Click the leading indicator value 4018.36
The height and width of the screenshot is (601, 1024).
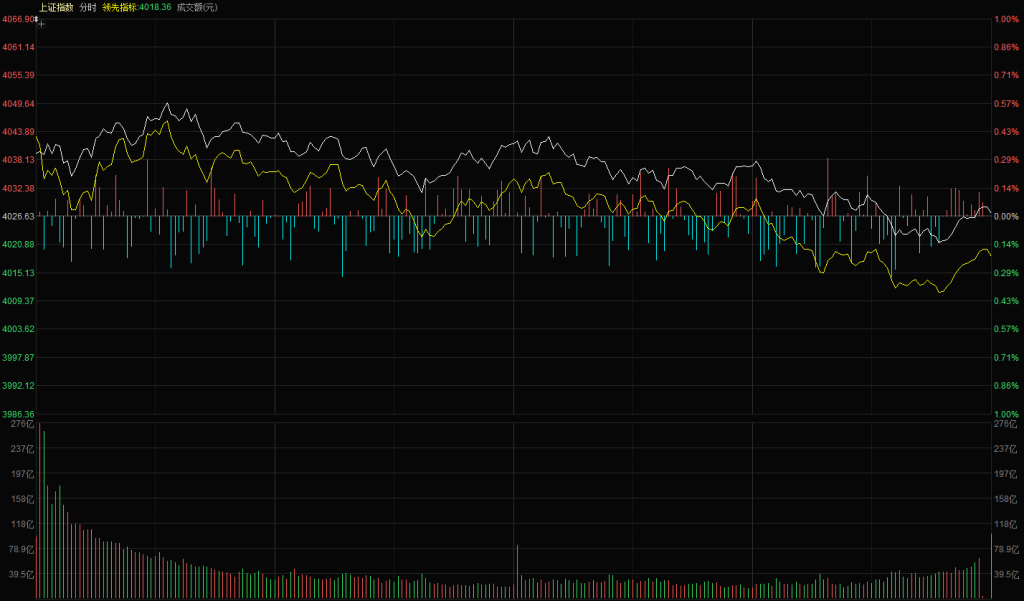[x=155, y=7]
